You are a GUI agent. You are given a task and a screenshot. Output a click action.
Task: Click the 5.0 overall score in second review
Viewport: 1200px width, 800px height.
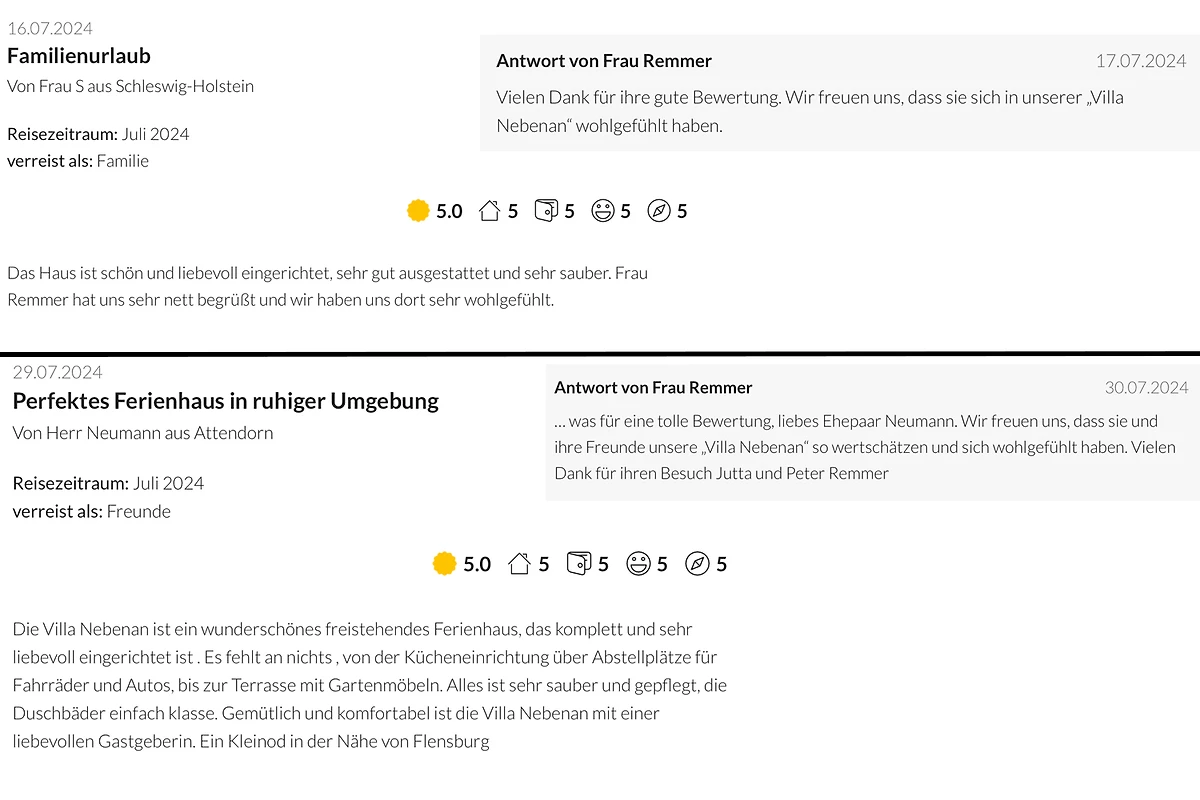(x=477, y=564)
